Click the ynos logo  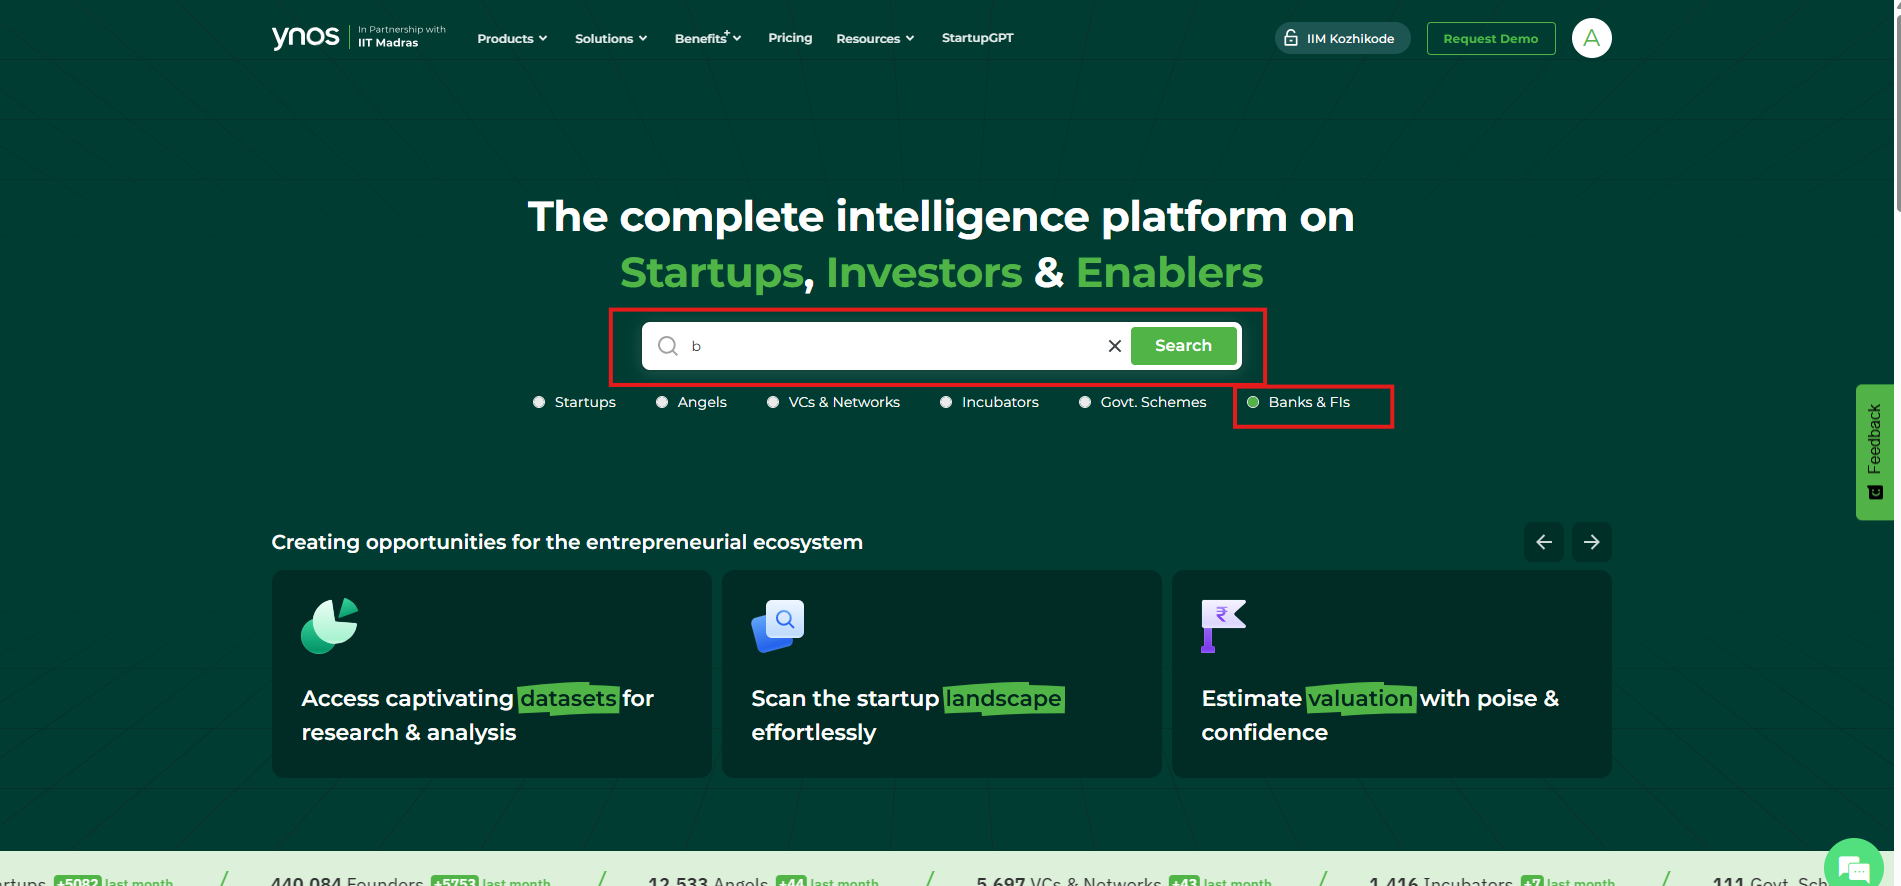point(306,37)
